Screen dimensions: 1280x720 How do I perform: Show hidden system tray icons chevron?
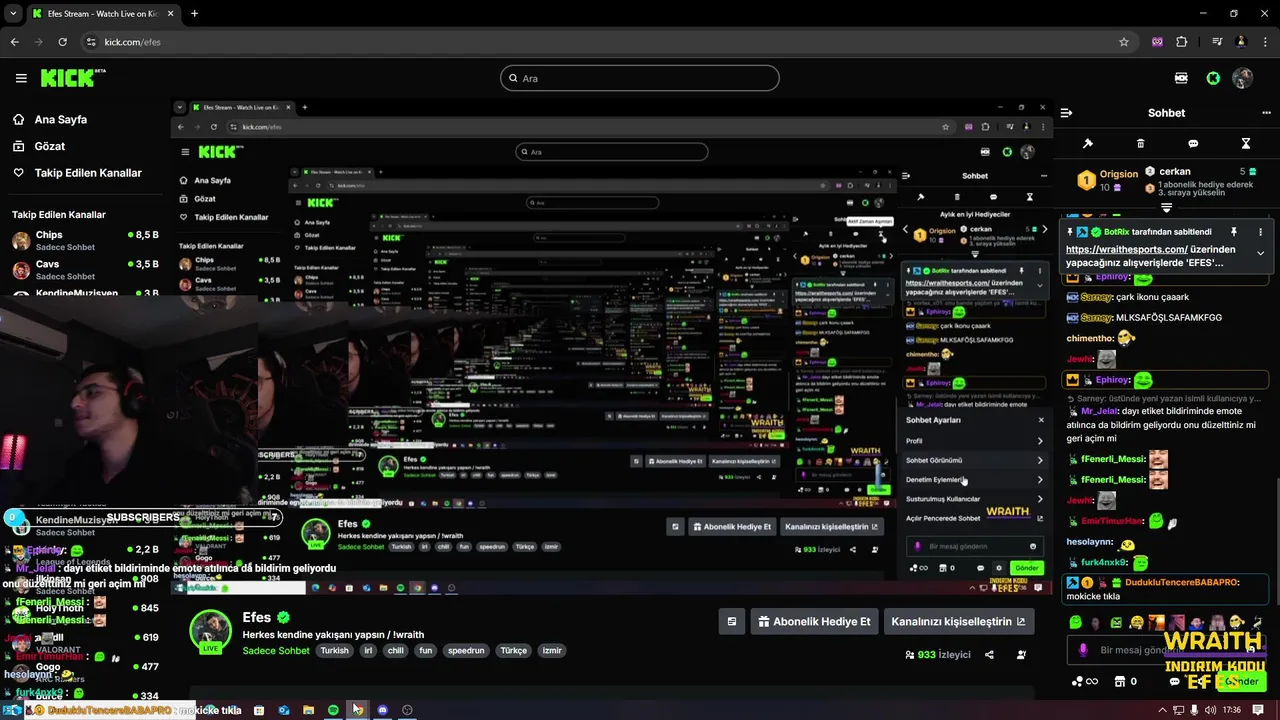point(1163,710)
